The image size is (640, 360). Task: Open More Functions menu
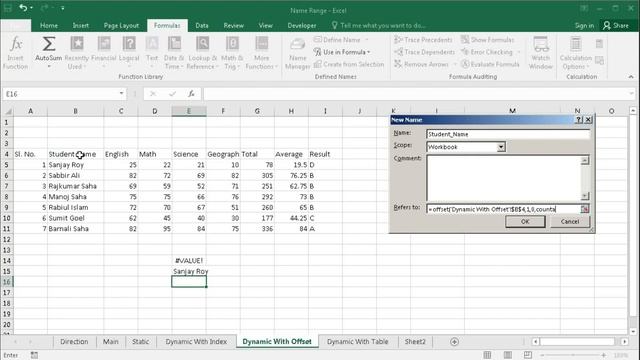pos(261,53)
